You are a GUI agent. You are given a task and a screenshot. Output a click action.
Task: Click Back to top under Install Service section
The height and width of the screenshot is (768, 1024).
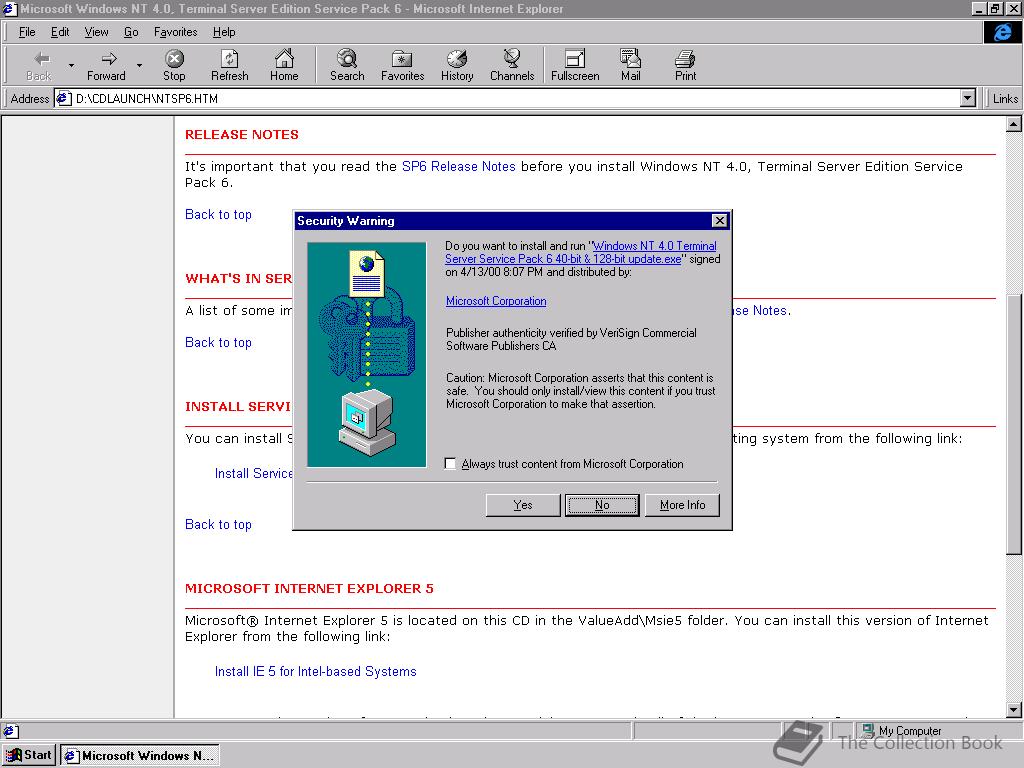(218, 524)
